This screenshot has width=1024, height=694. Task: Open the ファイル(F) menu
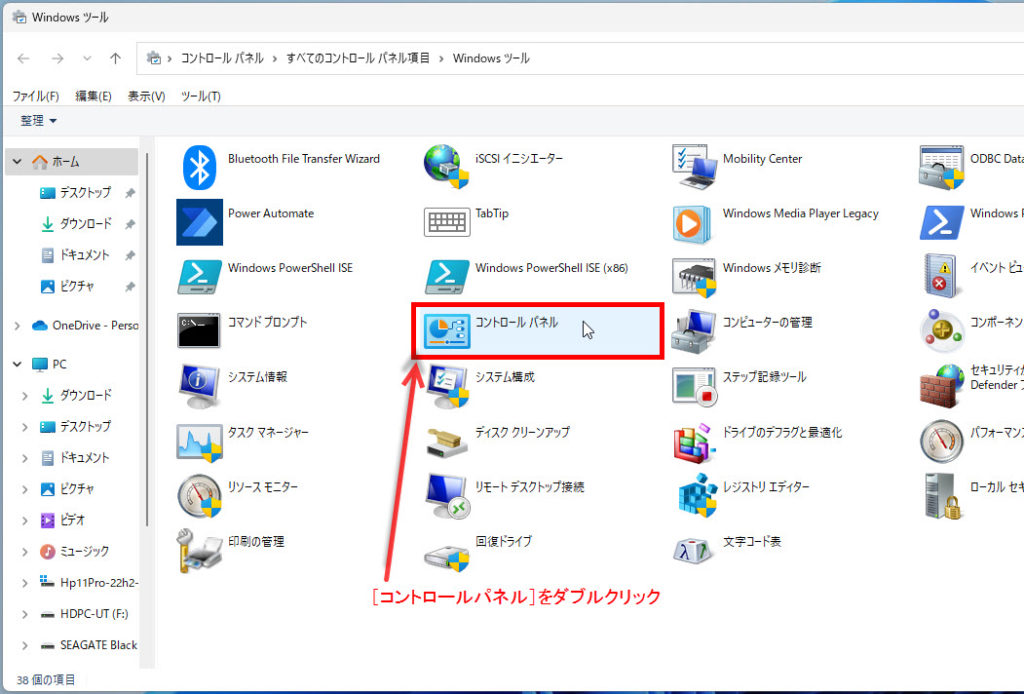[35, 96]
